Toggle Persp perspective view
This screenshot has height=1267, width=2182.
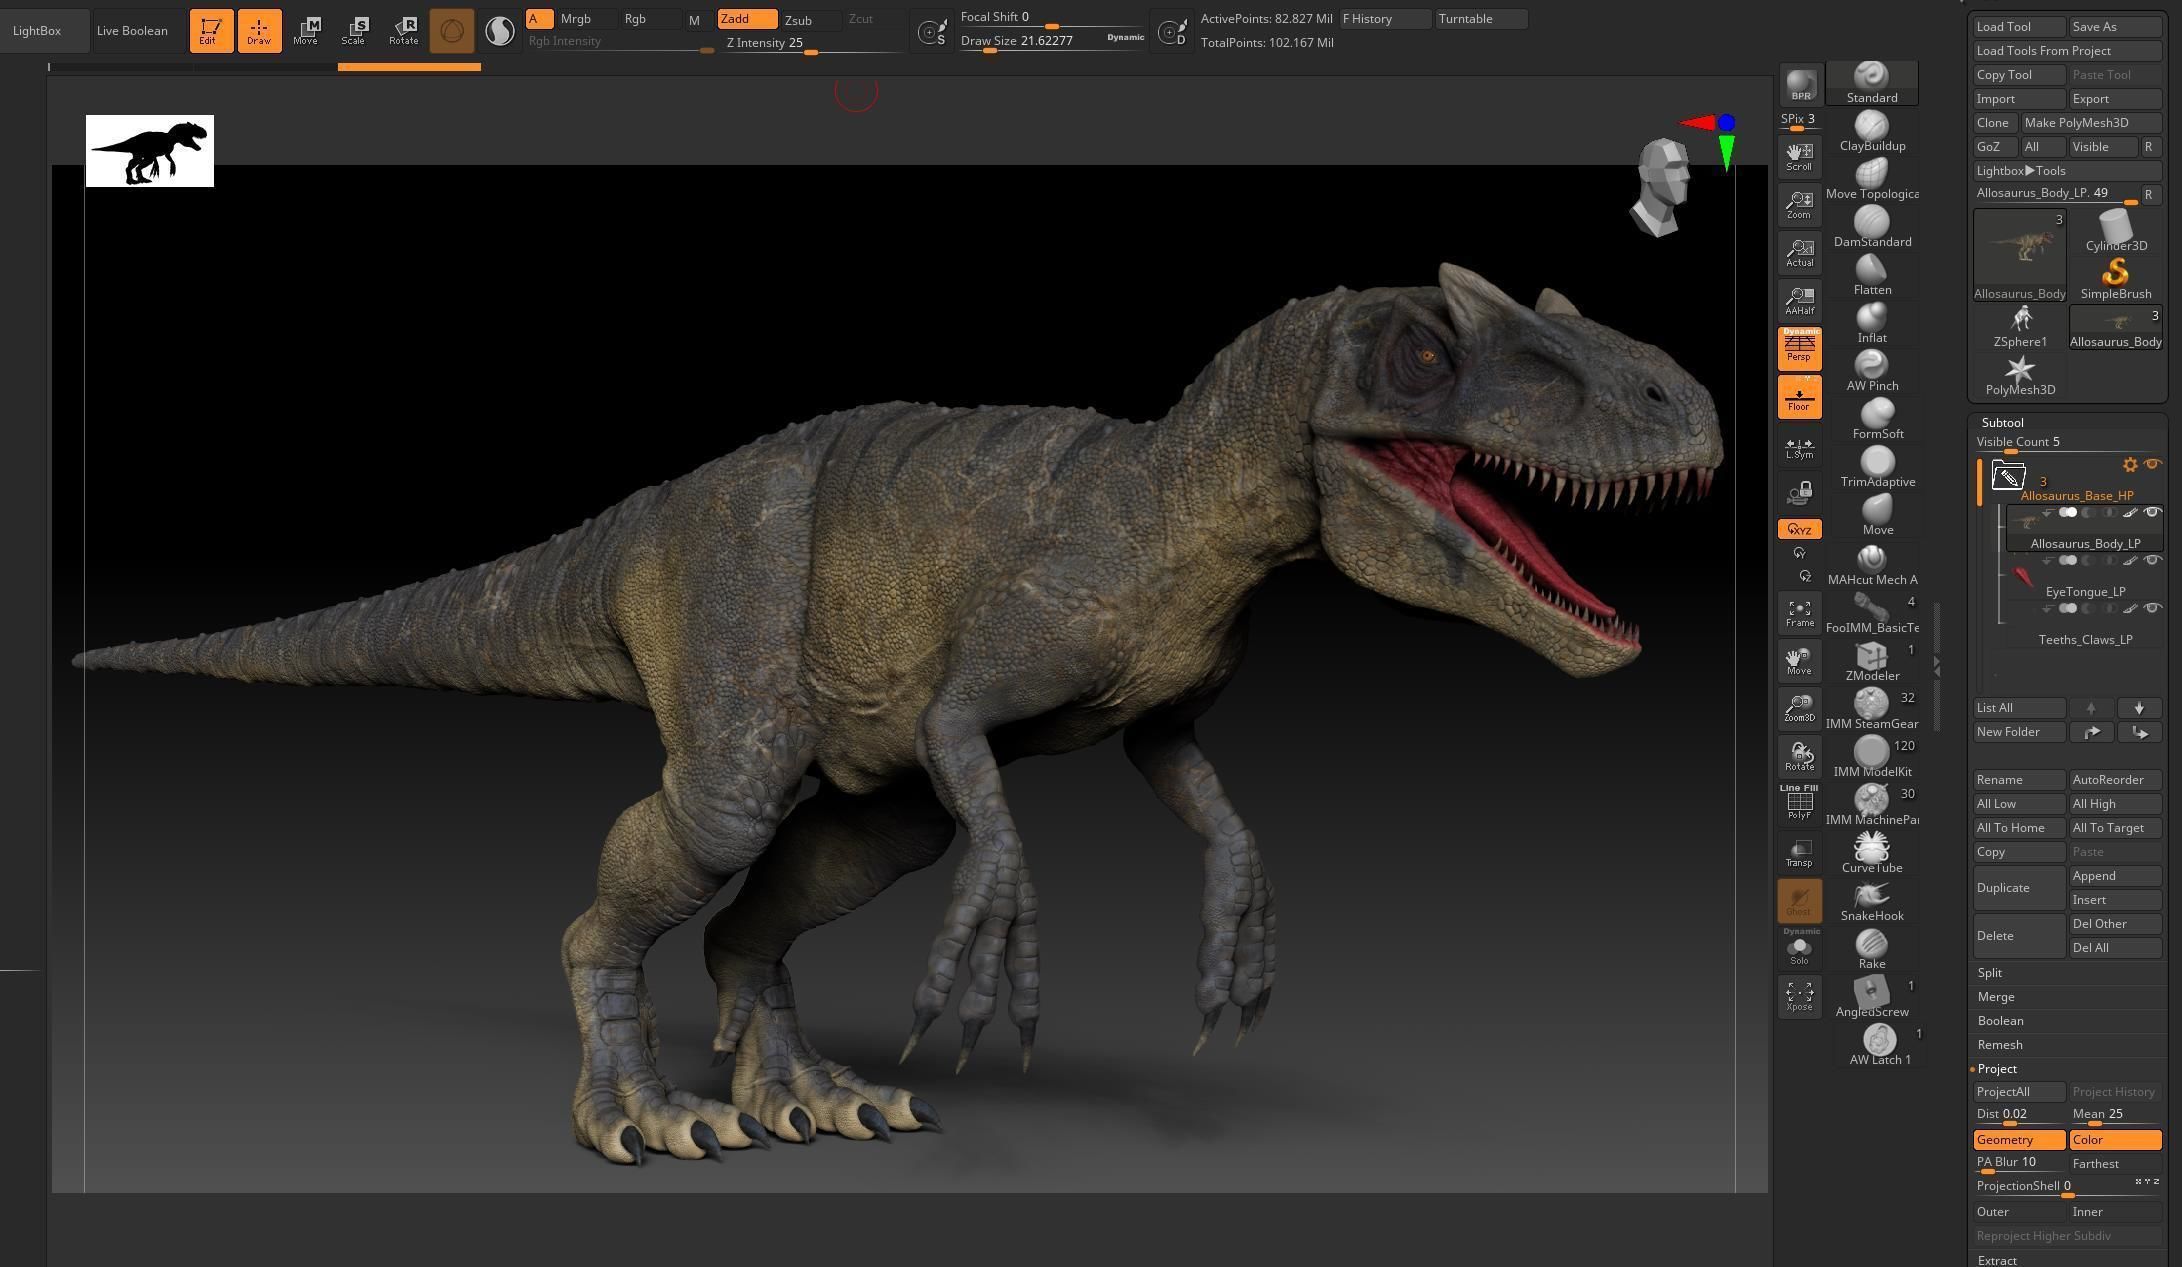[x=1799, y=348]
